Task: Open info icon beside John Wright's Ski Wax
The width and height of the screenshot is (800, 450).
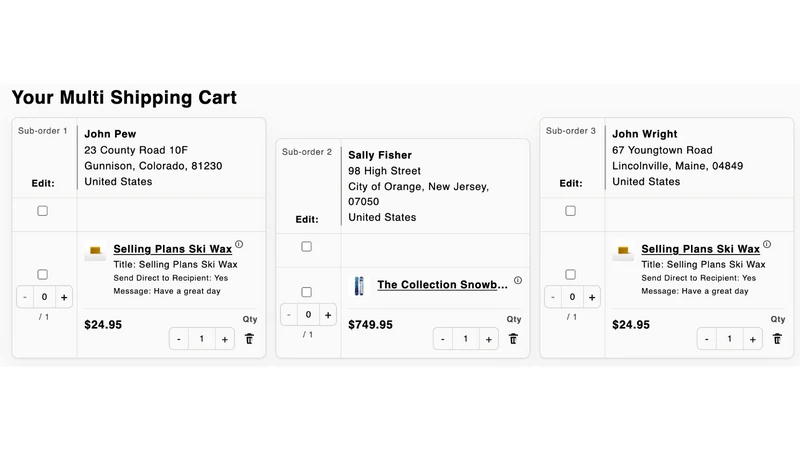Action: click(x=767, y=244)
